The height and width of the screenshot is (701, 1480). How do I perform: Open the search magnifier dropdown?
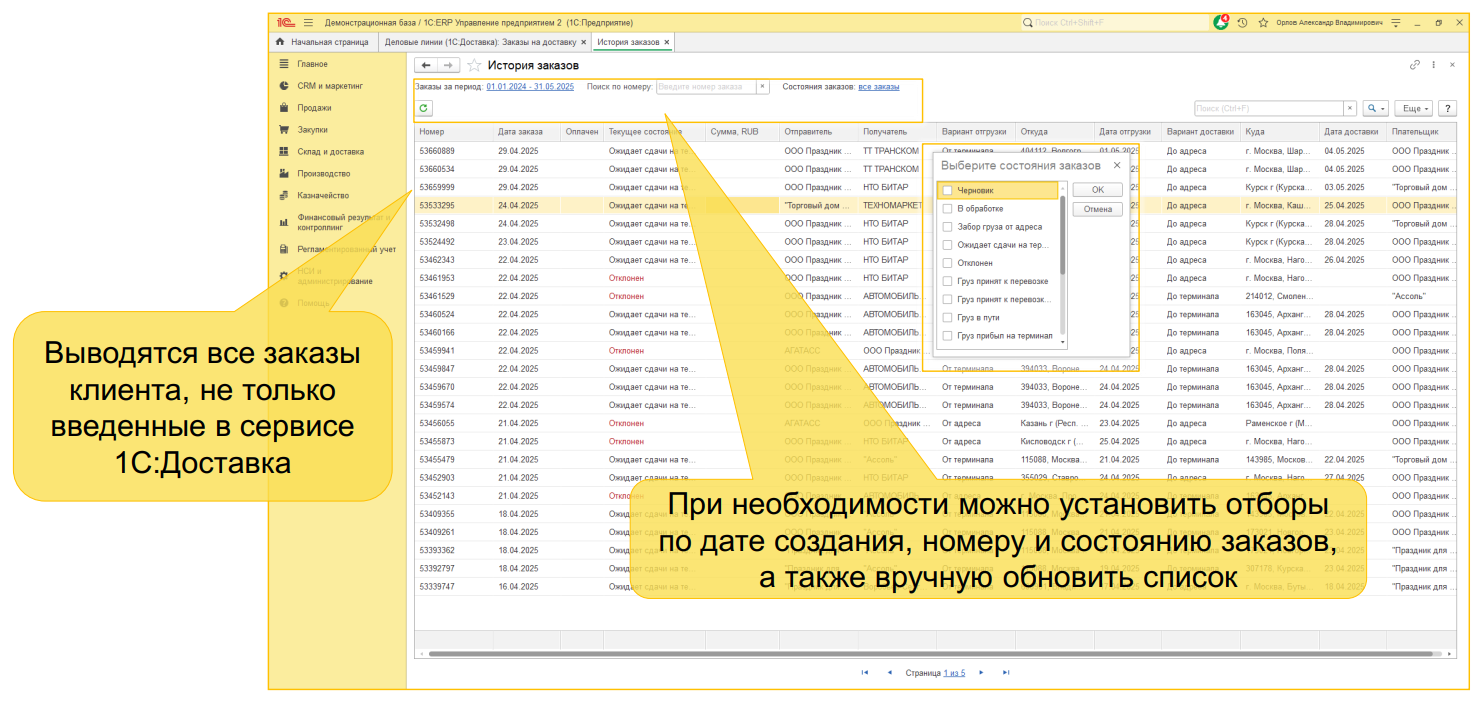pyautogui.click(x=1376, y=108)
